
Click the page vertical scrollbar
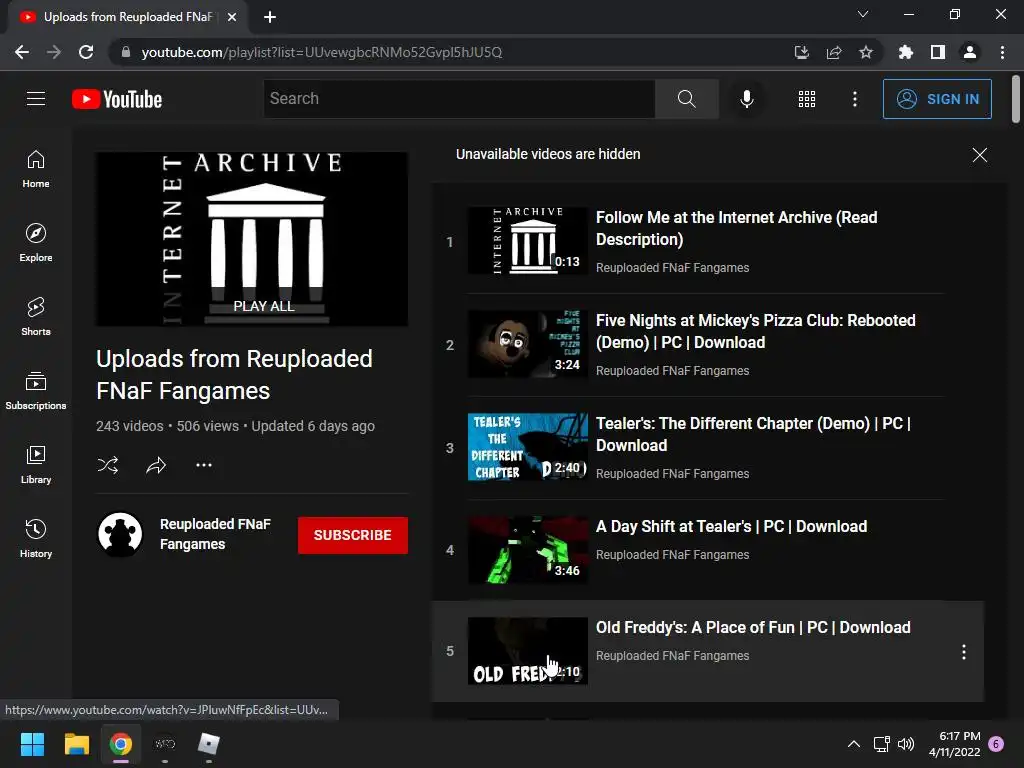(1016, 99)
